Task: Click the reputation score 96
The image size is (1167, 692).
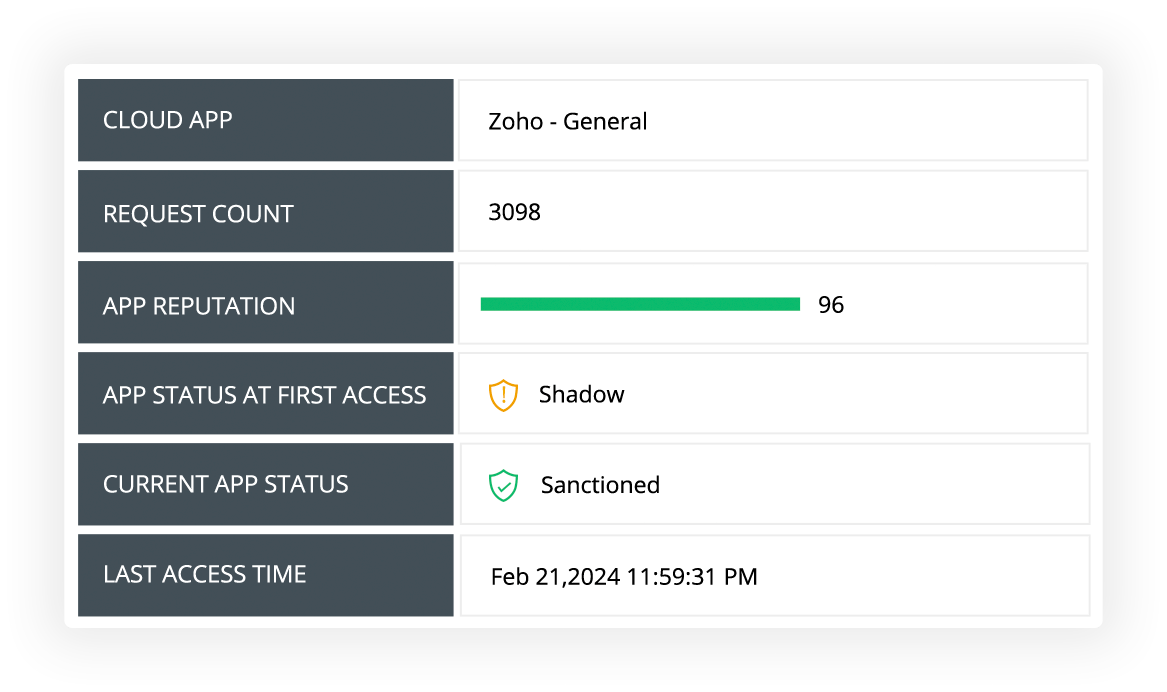Action: (x=831, y=305)
